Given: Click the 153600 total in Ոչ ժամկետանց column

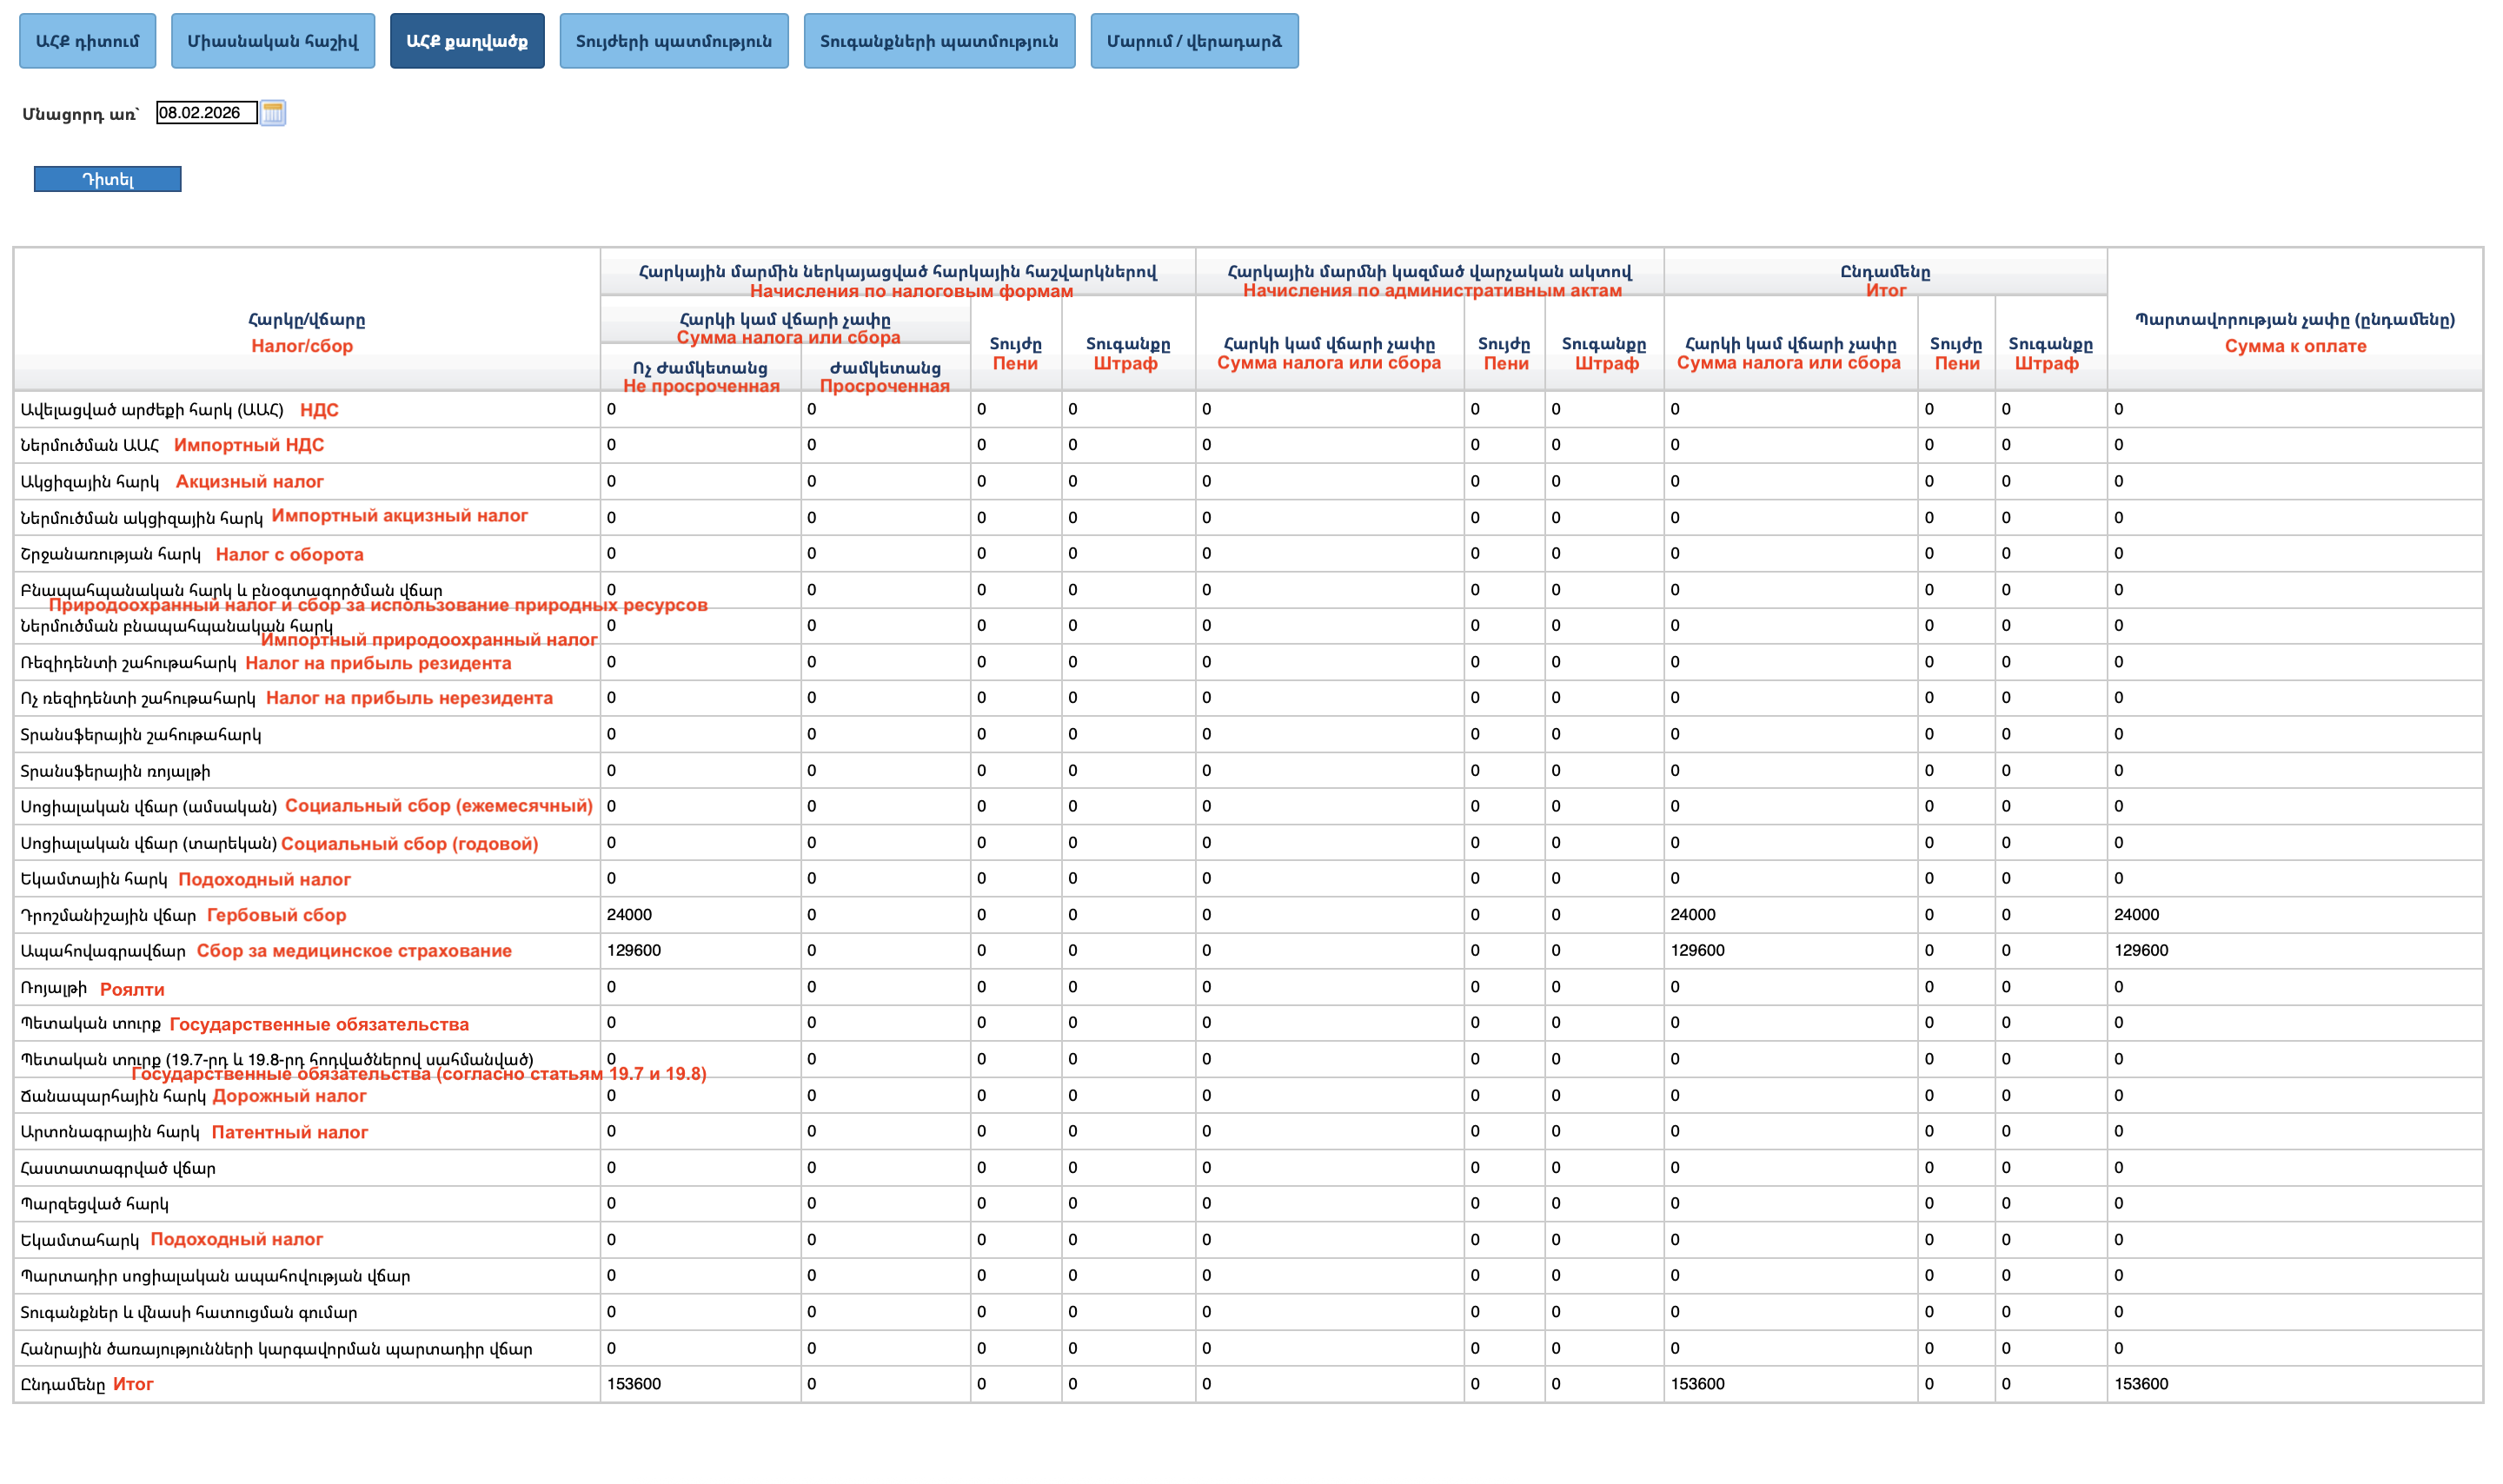Looking at the screenshot, I should 634,1385.
